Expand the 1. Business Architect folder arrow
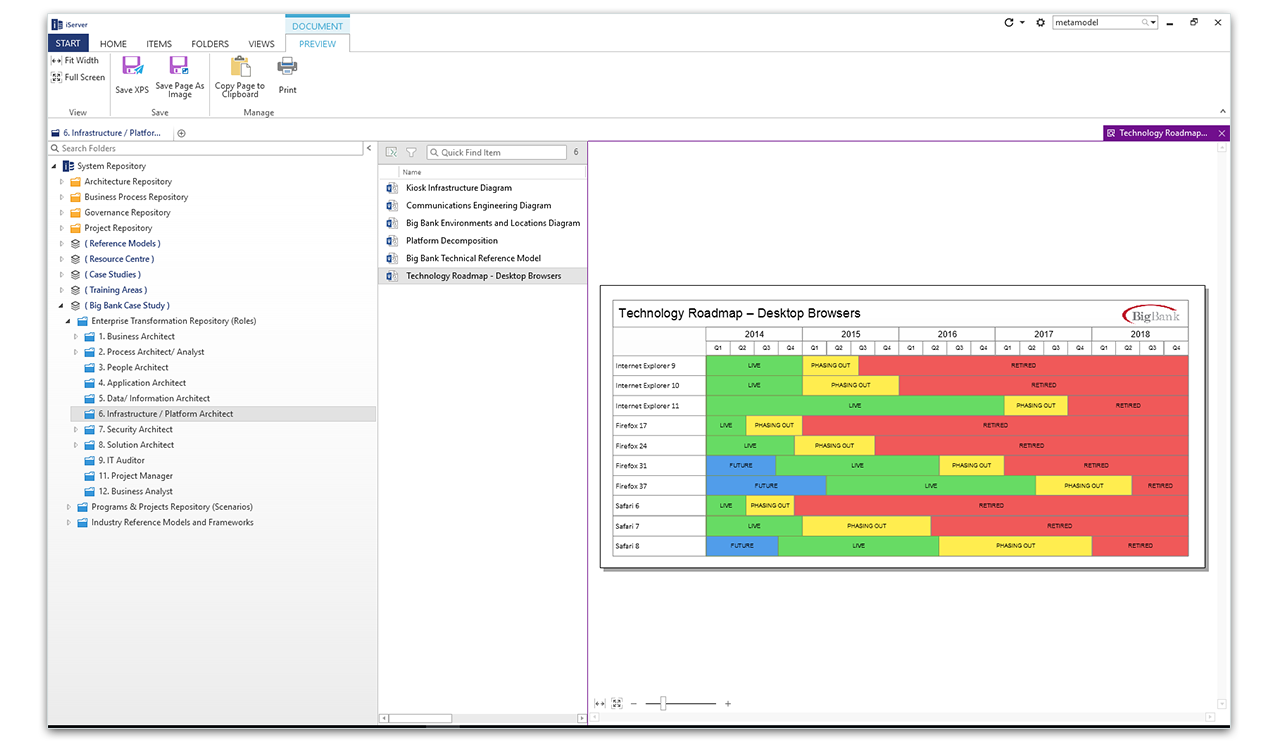The image size is (1280, 742). pos(76,337)
